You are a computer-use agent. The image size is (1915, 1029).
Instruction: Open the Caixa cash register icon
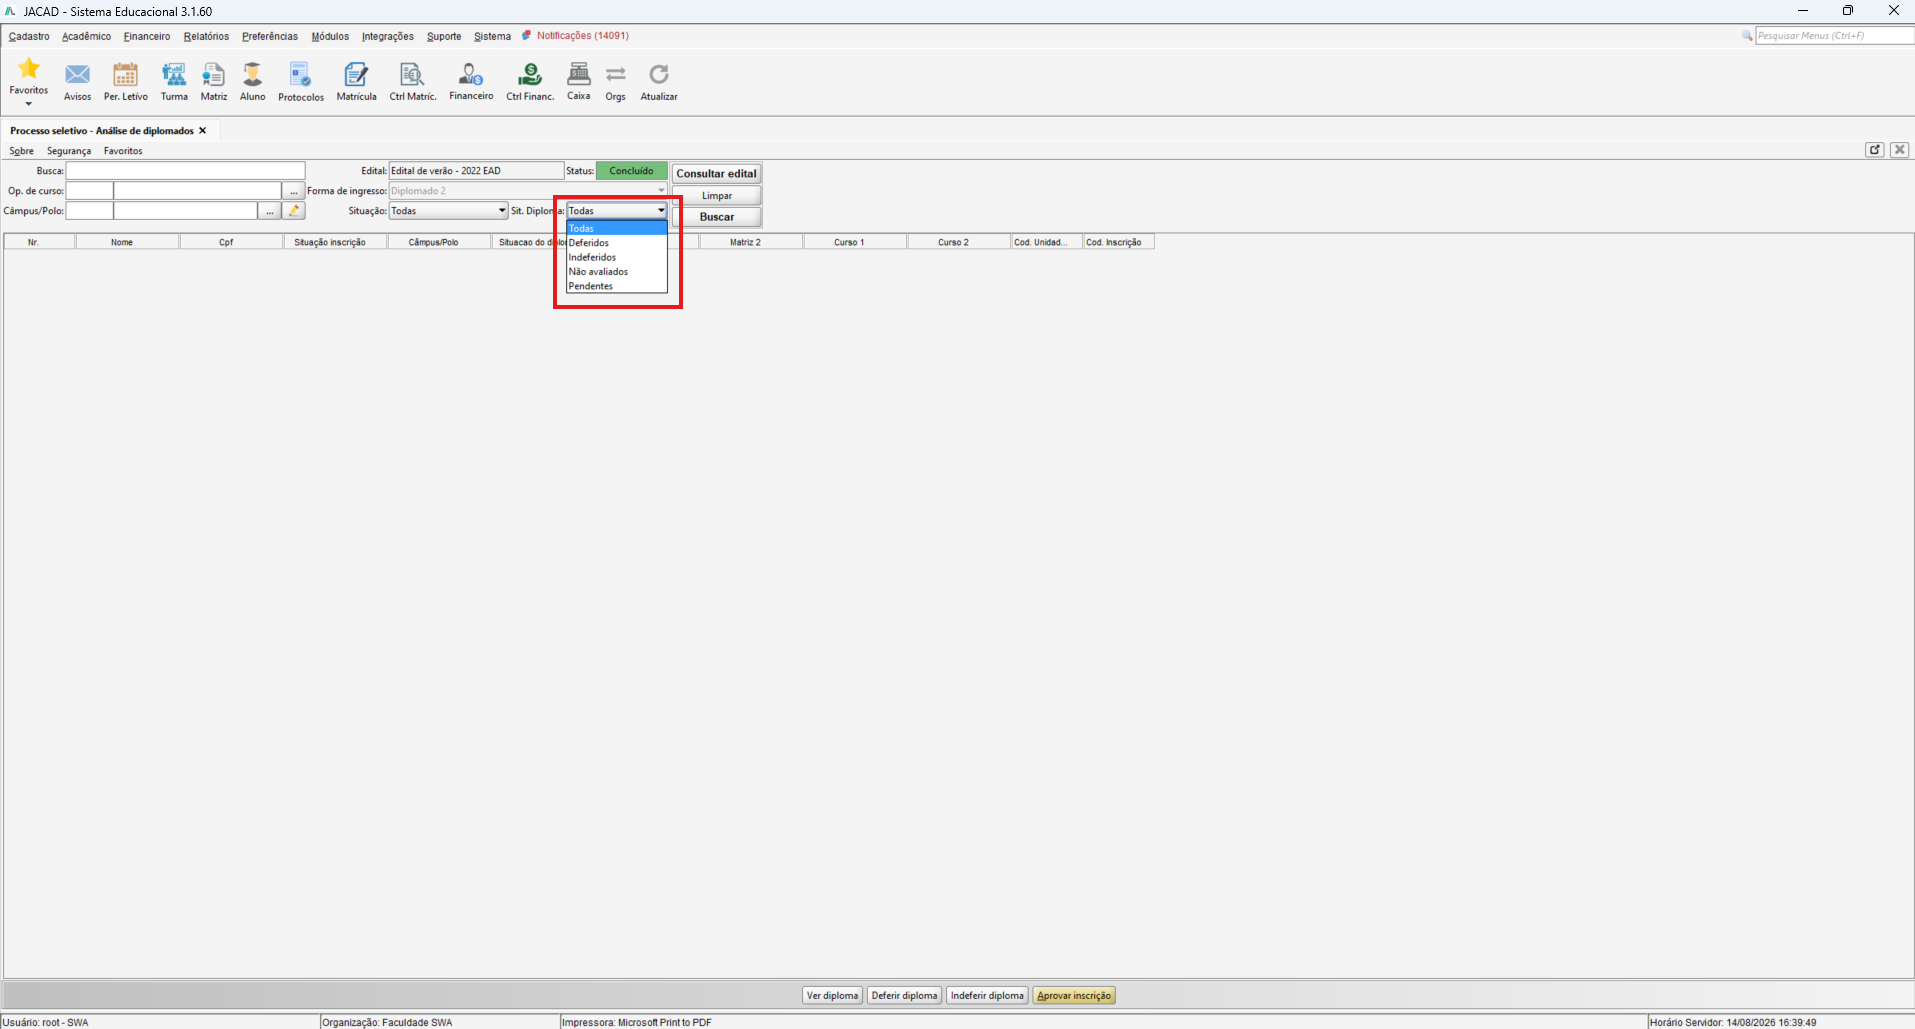578,74
